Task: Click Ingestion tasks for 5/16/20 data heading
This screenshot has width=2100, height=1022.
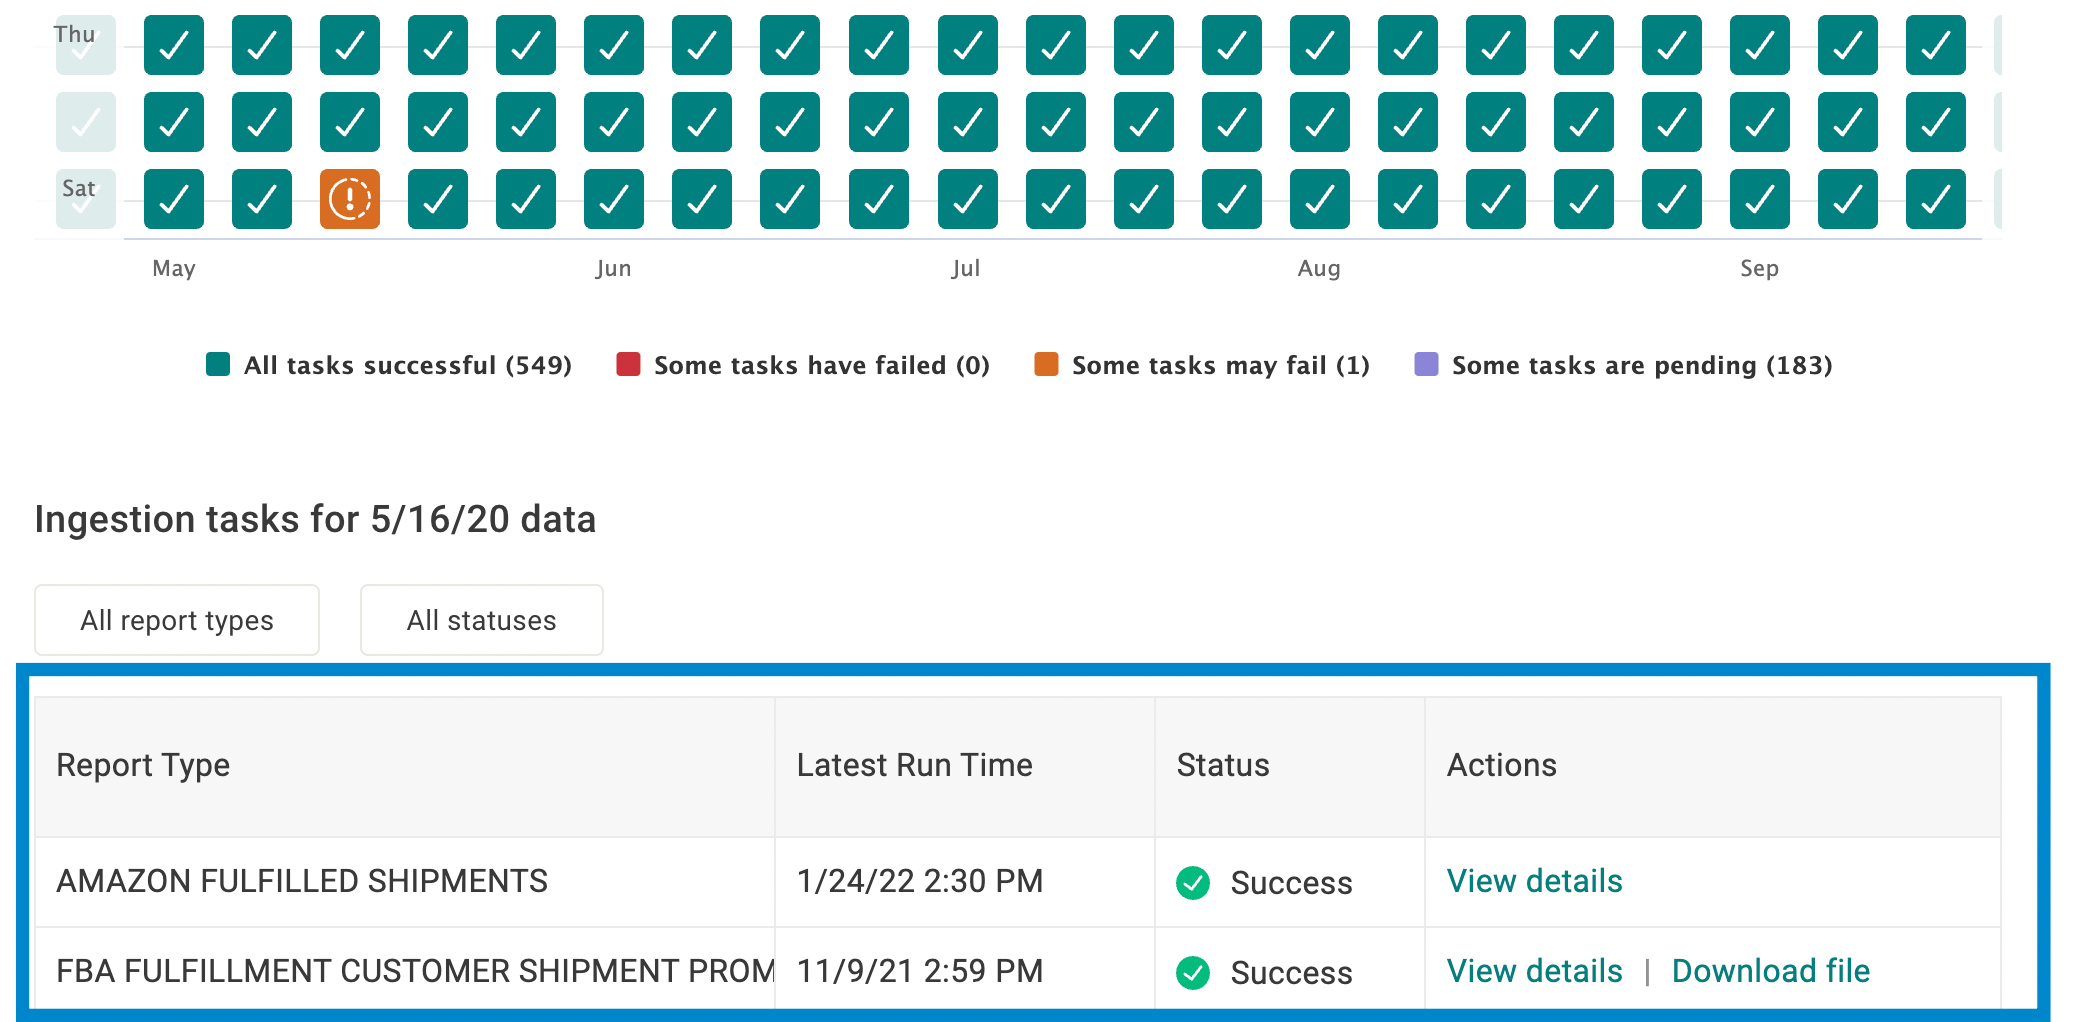Action: (315, 519)
